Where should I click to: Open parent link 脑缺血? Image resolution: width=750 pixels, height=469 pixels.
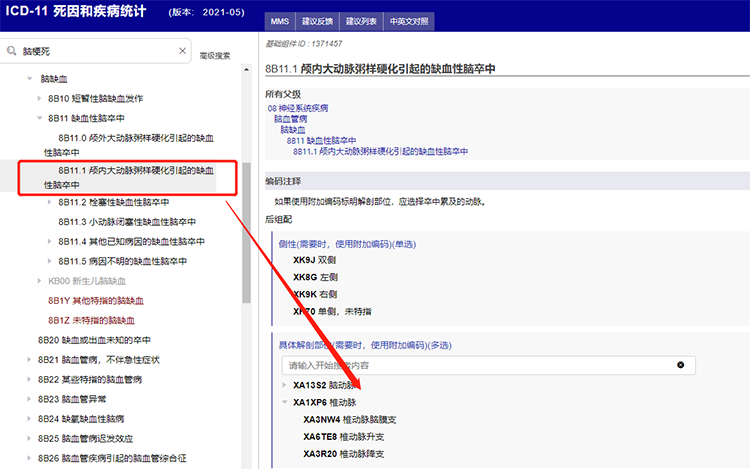click(x=293, y=130)
